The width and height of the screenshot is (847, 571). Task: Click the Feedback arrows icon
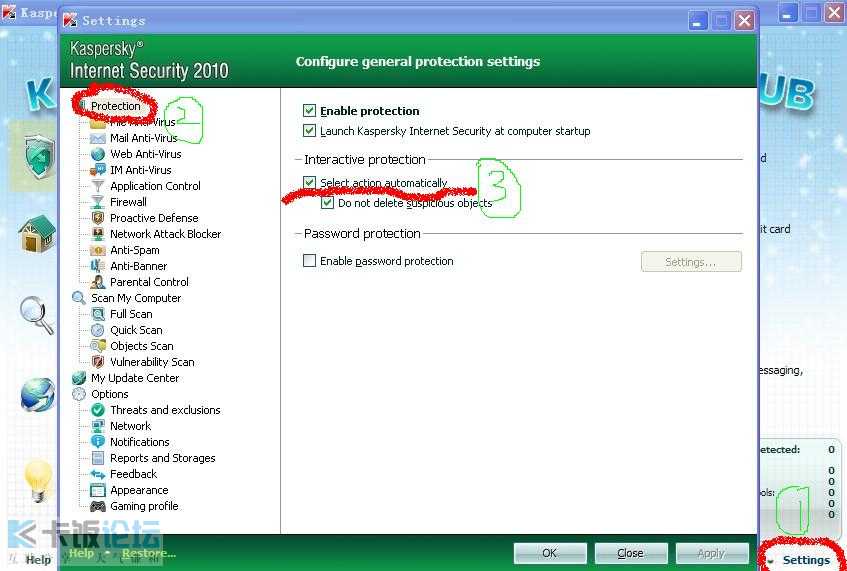[x=98, y=474]
